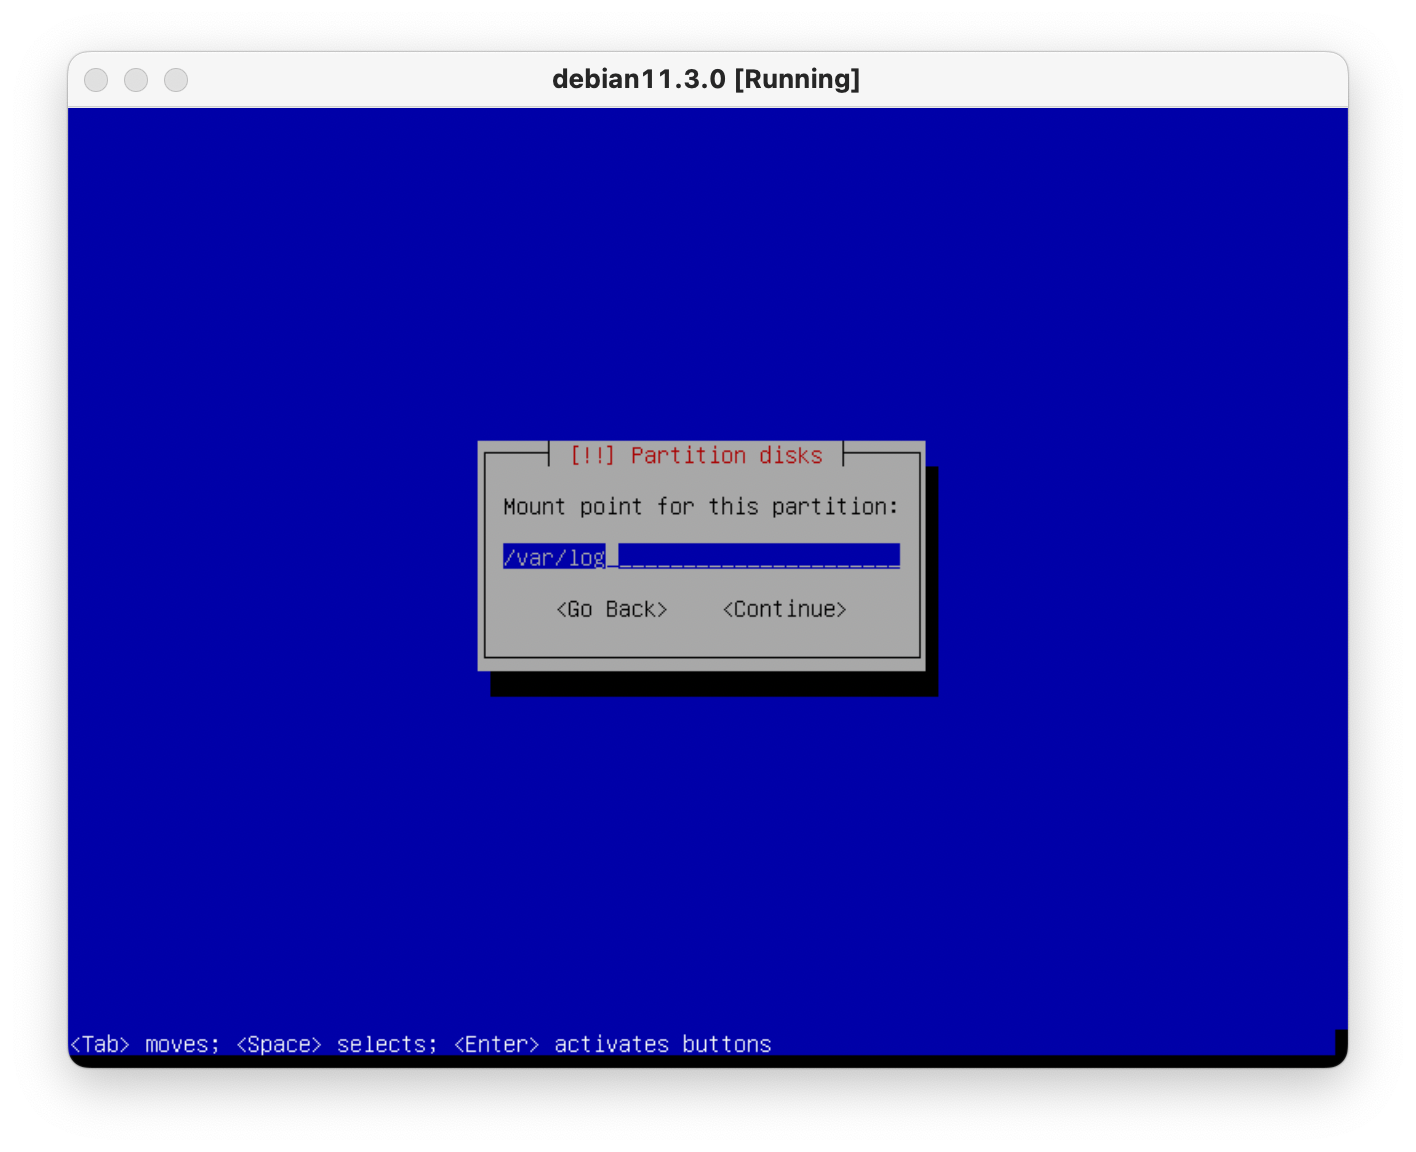1416x1152 pixels.
Task: Click the blue background below the dialog
Action: tap(700, 850)
